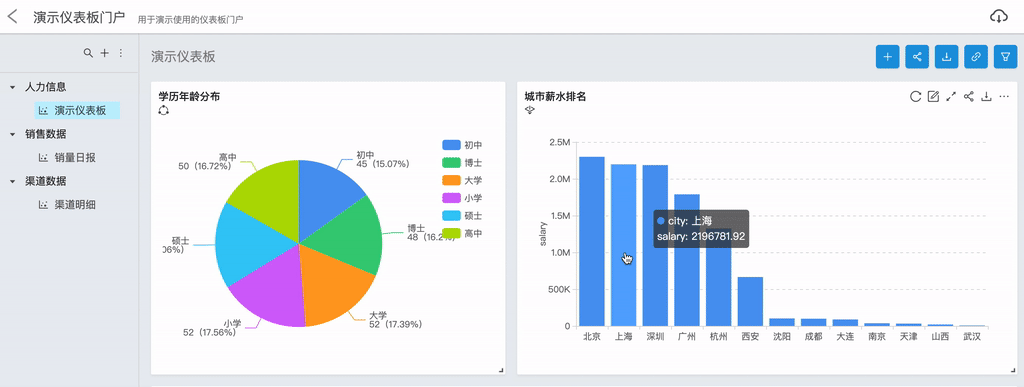Toggle 大学 legend entry in pie chart
The image size is (1024, 387).
point(462,180)
